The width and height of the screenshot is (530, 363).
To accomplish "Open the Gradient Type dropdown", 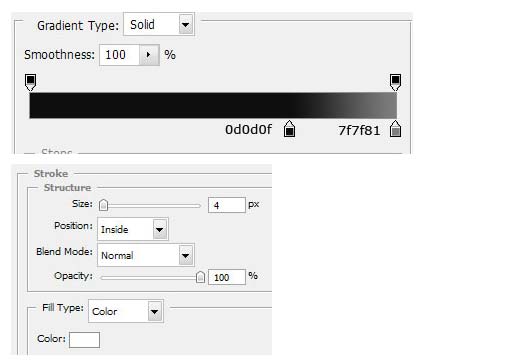I will pyautogui.click(x=159, y=24).
